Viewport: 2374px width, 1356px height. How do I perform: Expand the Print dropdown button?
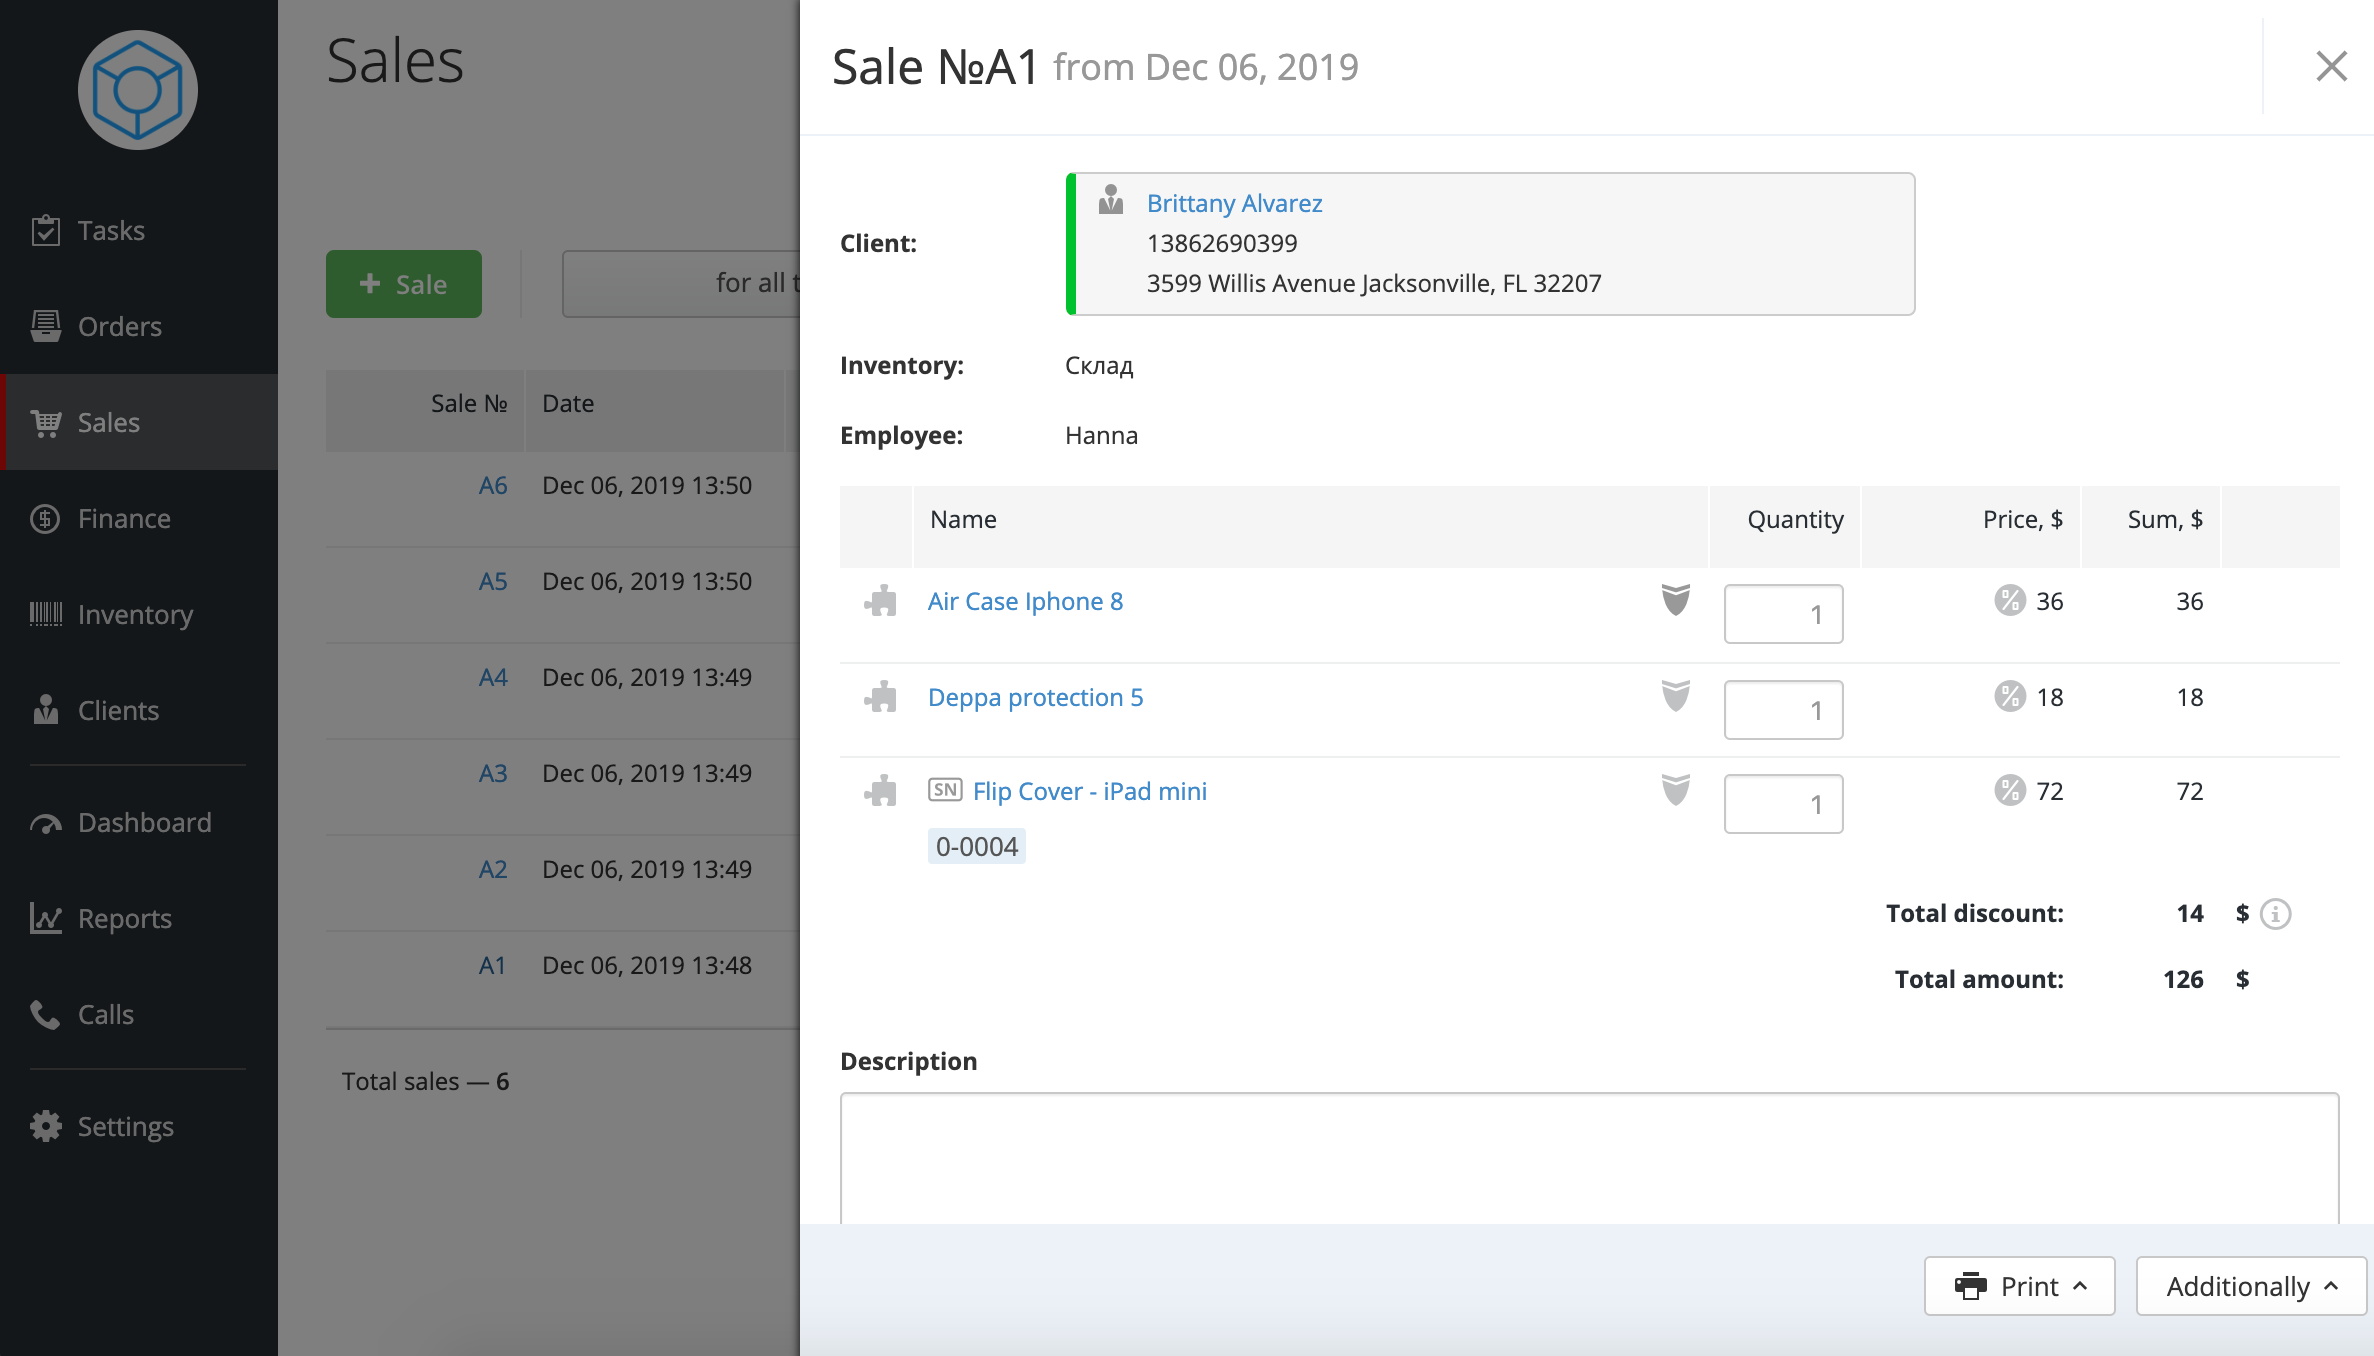[x=2019, y=1286]
